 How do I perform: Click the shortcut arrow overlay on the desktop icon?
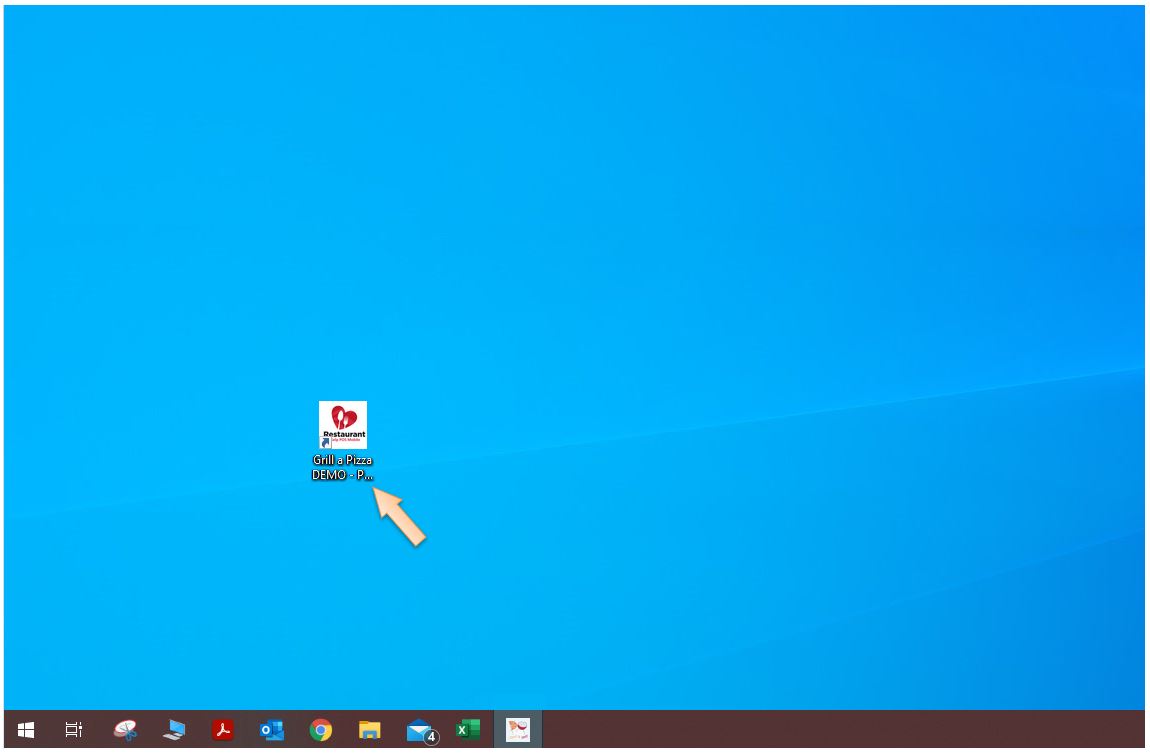click(x=325, y=443)
